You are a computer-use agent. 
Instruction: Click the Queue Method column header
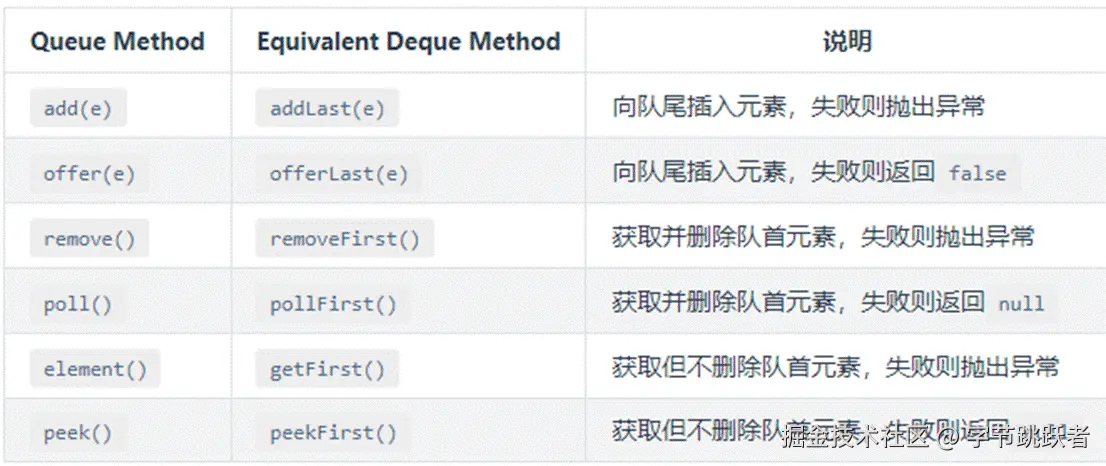(x=117, y=42)
